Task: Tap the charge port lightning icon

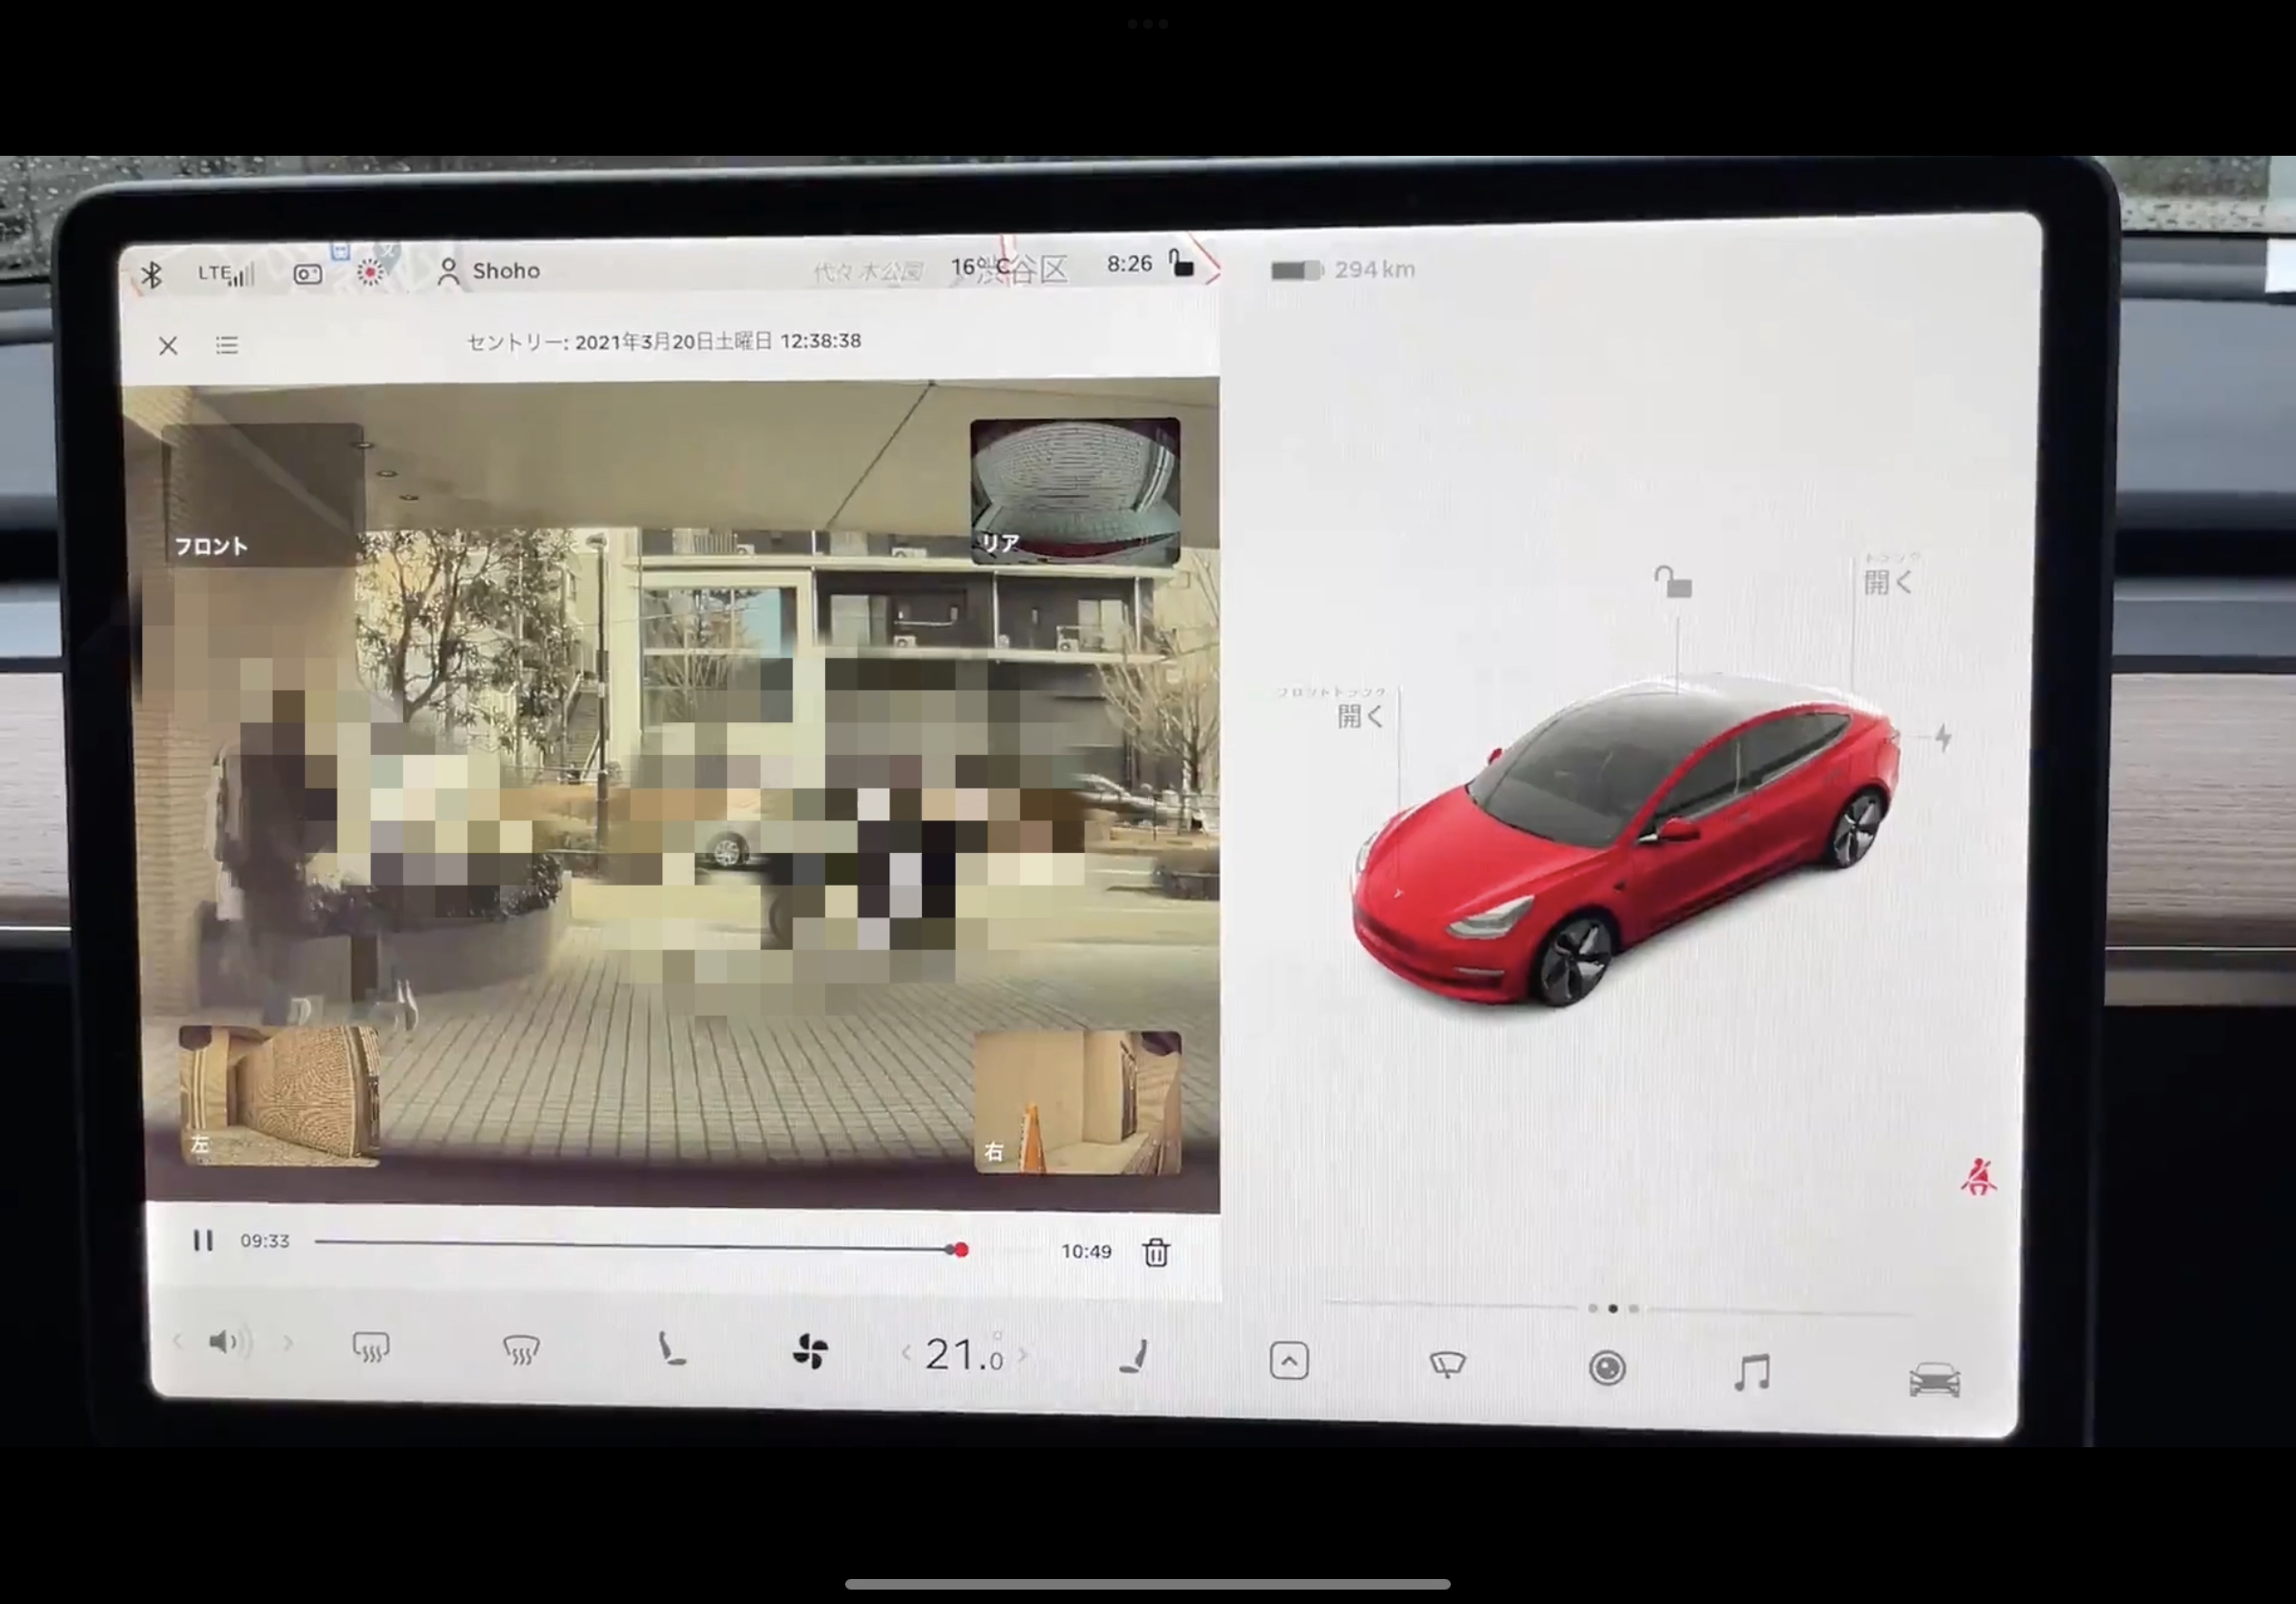Action: [1942, 738]
